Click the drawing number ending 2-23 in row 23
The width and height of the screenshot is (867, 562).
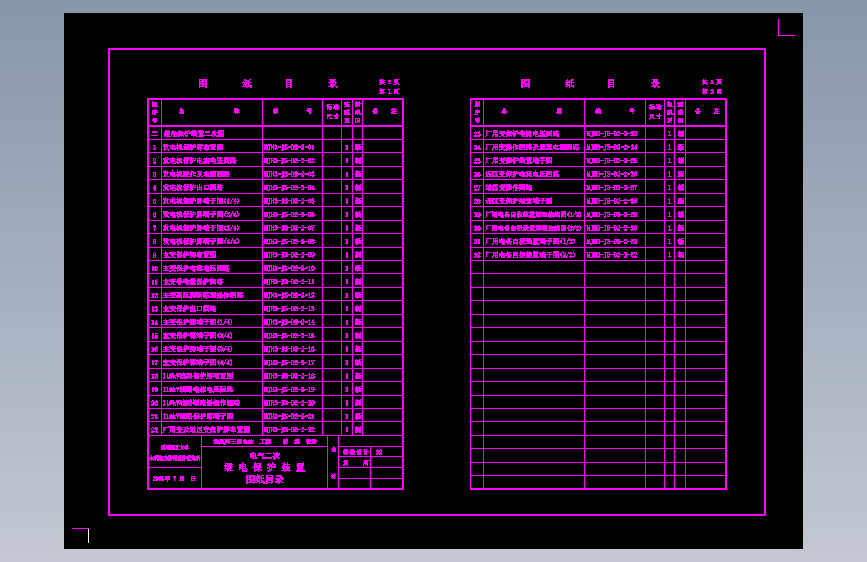click(612, 133)
